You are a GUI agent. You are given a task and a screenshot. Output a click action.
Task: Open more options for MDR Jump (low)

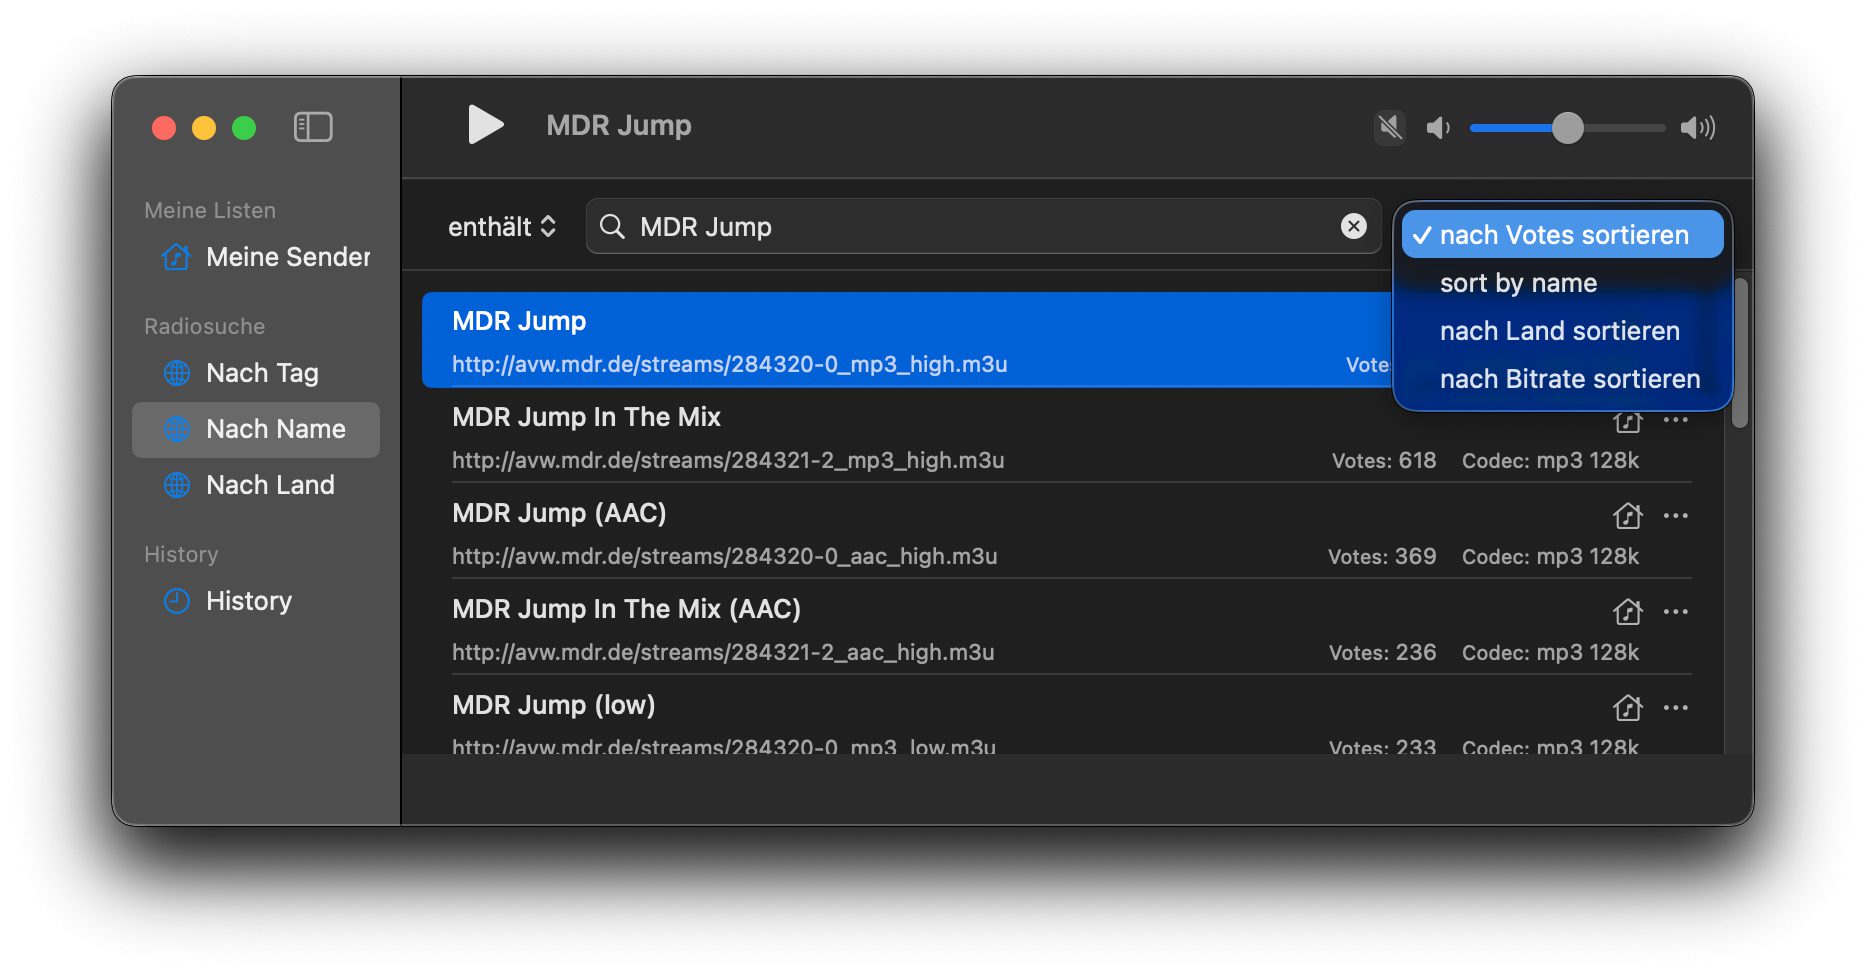click(x=1676, y=708)
